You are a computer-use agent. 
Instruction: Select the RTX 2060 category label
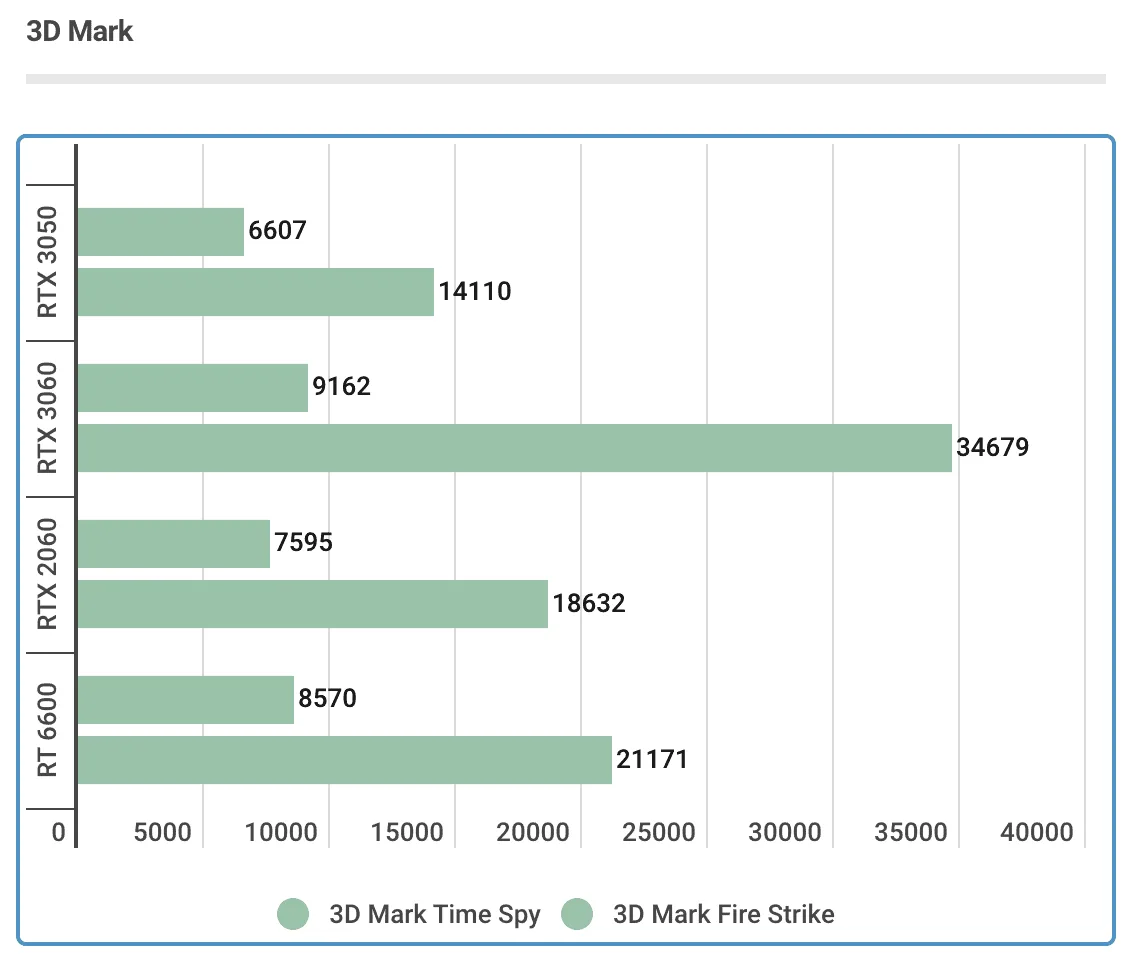click(47, 575)
